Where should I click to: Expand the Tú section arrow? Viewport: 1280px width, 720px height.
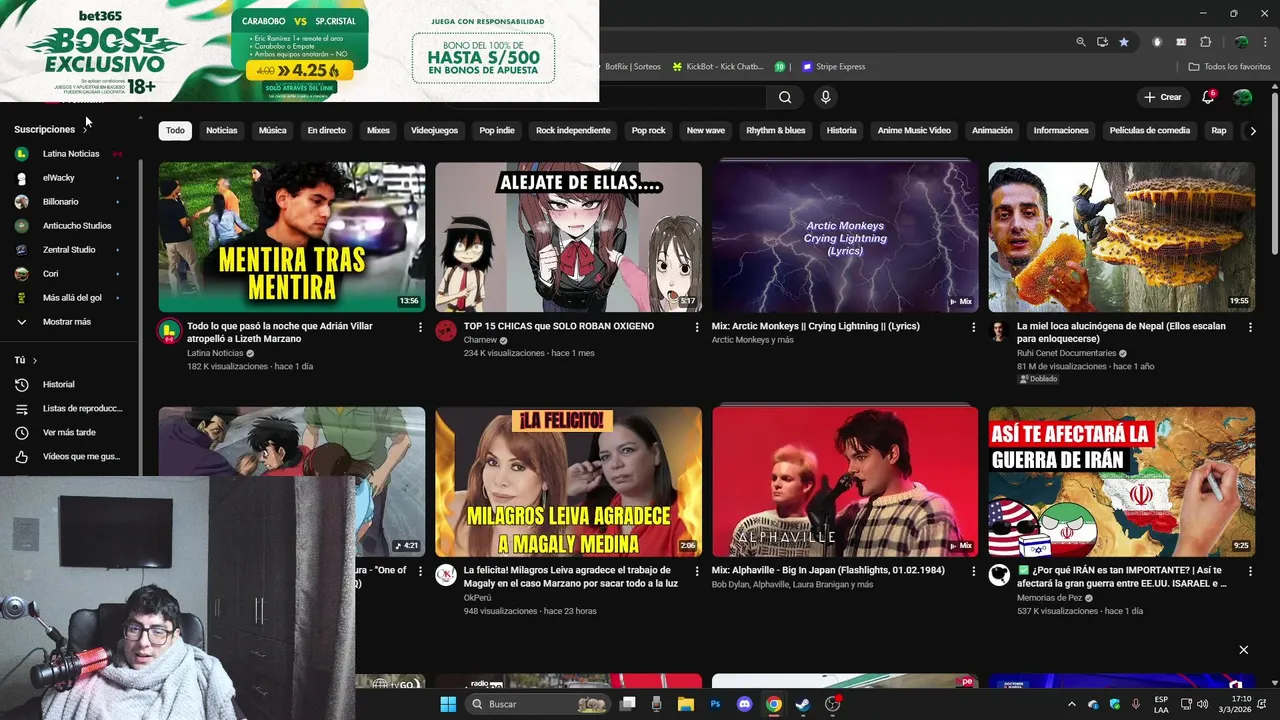[x=35, y=360]
